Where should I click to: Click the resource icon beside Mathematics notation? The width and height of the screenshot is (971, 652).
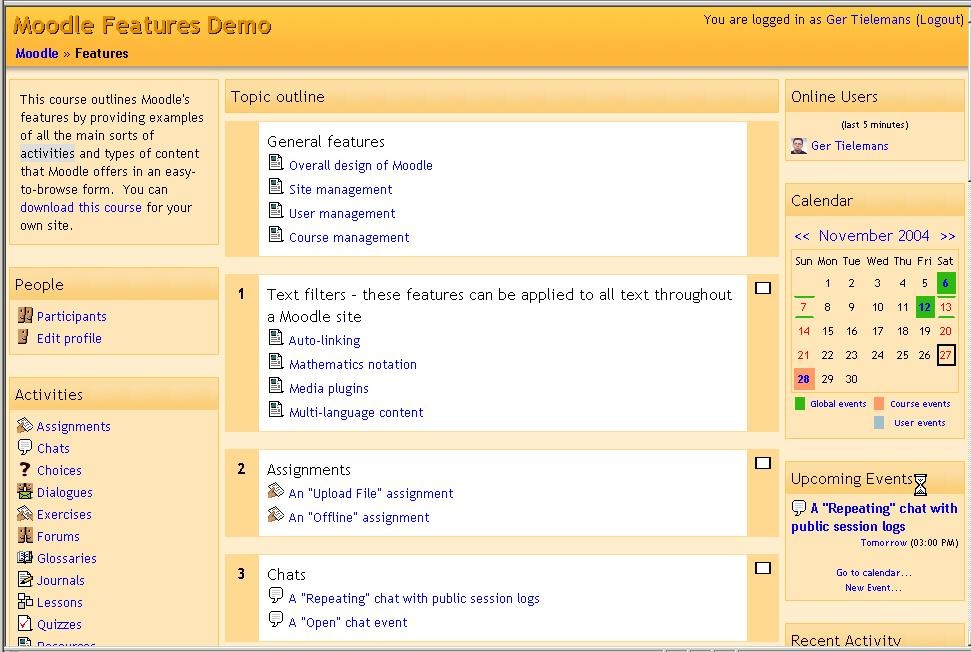[276, 362]
